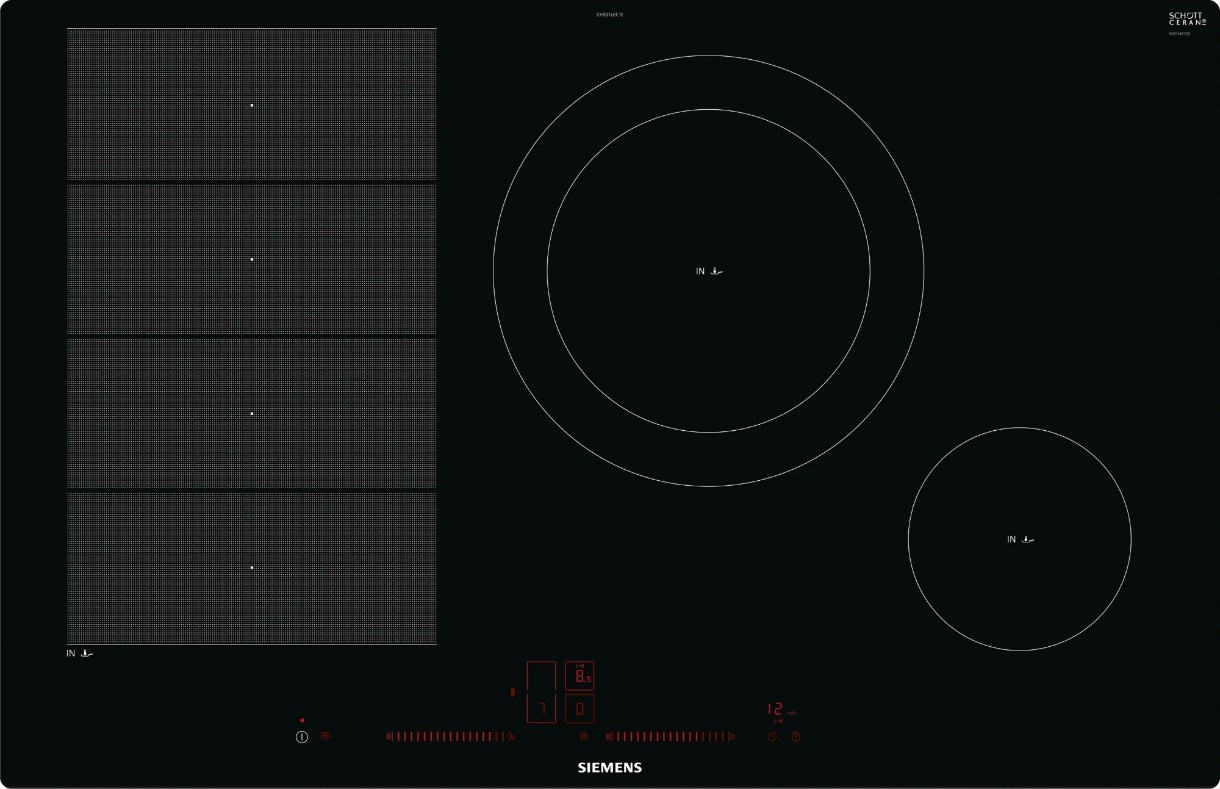This screenshot has height=789, width=1220.
Task: Tap the center dot of the second flex segment
Action: (x=252, y=259)
